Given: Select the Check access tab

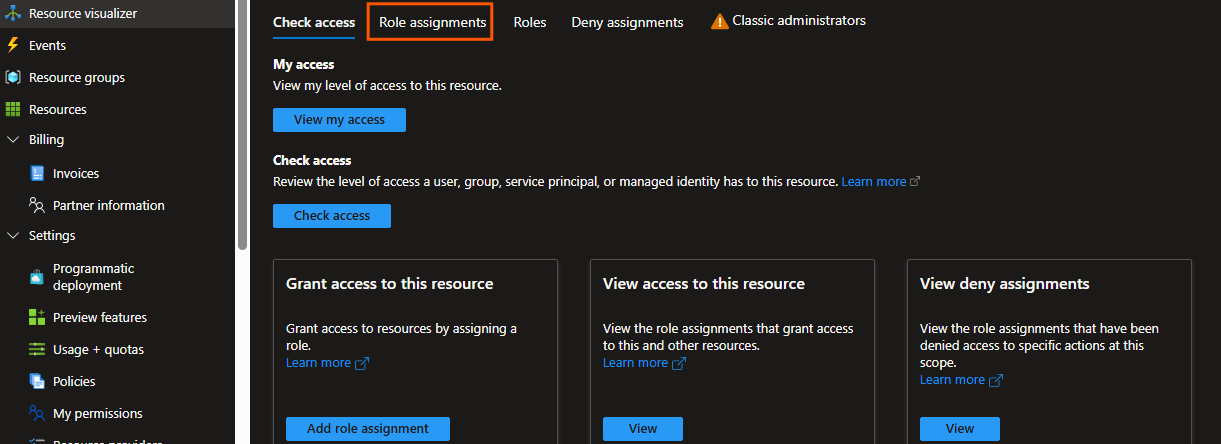Looking at the screenshot, I should pos(314,22).
